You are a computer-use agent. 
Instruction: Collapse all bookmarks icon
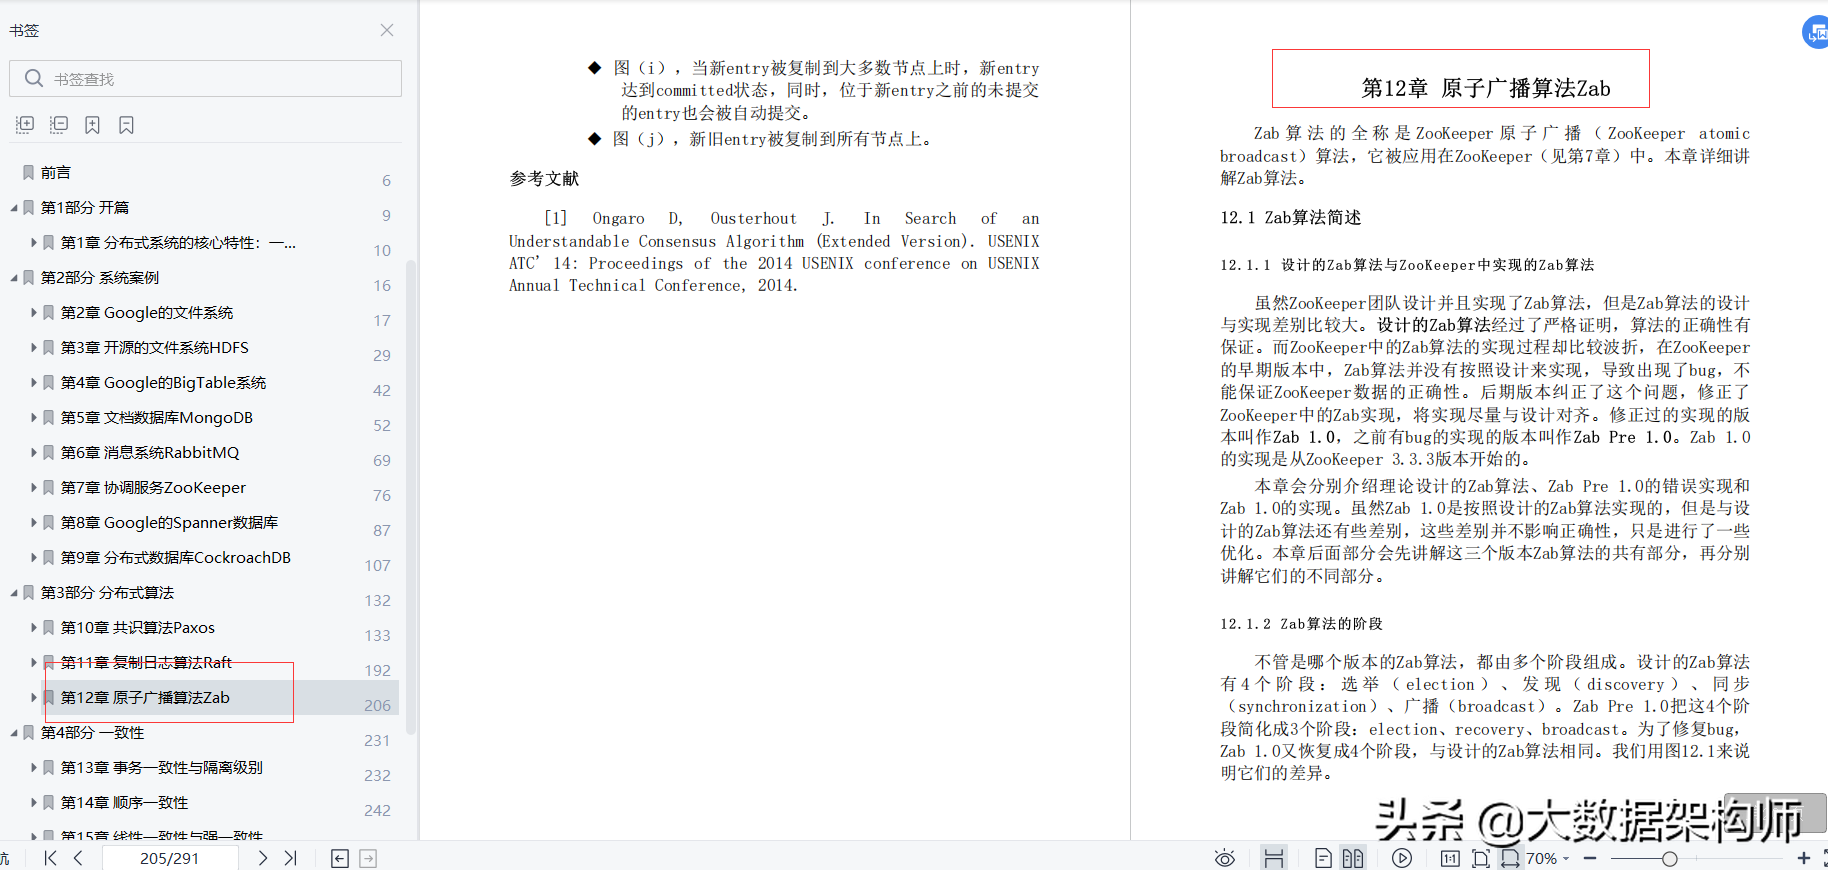tap(59, 125)
